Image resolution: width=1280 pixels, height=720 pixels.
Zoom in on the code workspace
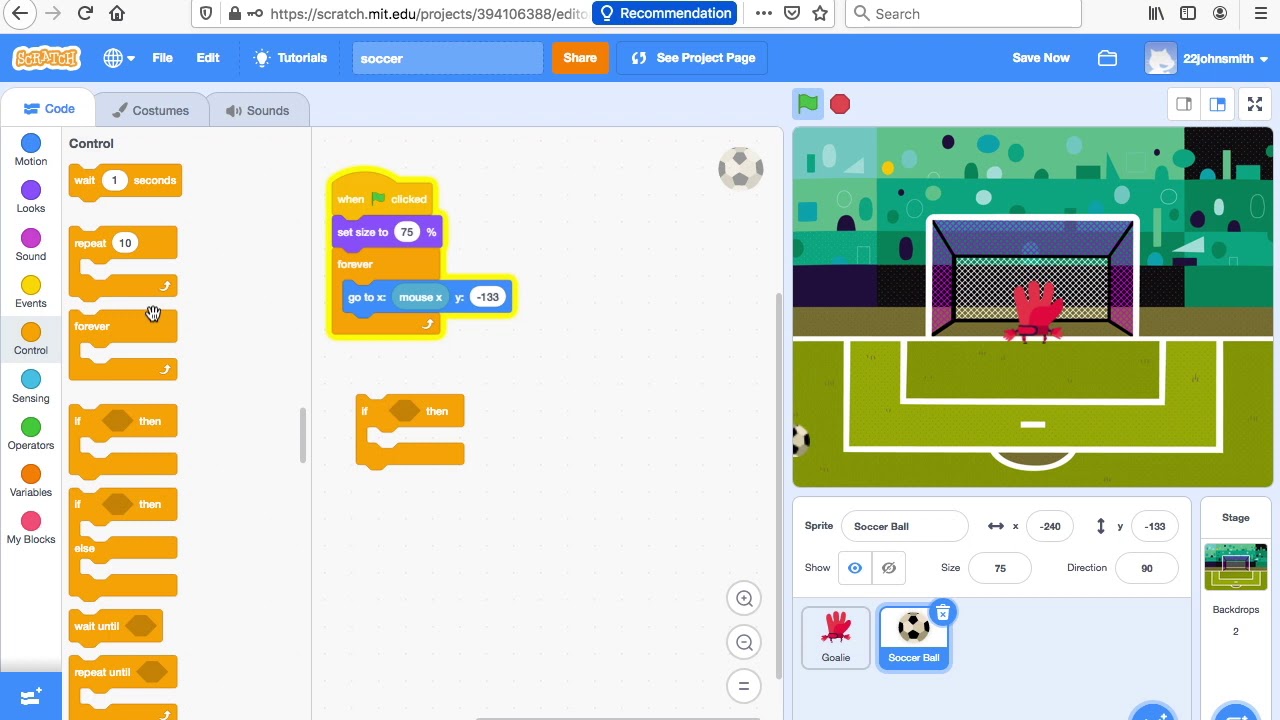pos(744,599)
